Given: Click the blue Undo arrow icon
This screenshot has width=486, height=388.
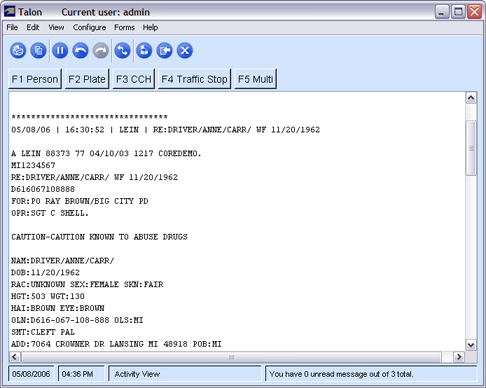Looking at the screenshot, I should 80,51.
